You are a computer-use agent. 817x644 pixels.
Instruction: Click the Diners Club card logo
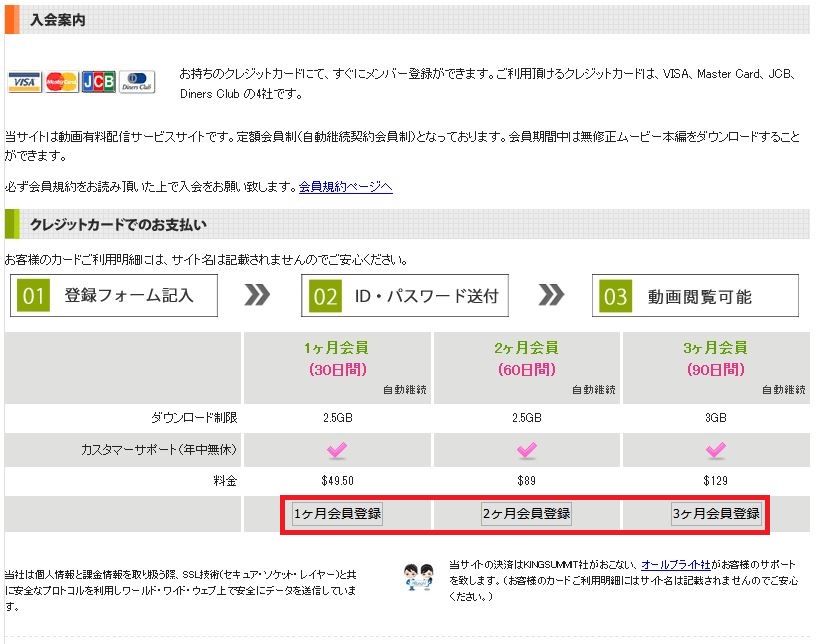pos(137,82)
